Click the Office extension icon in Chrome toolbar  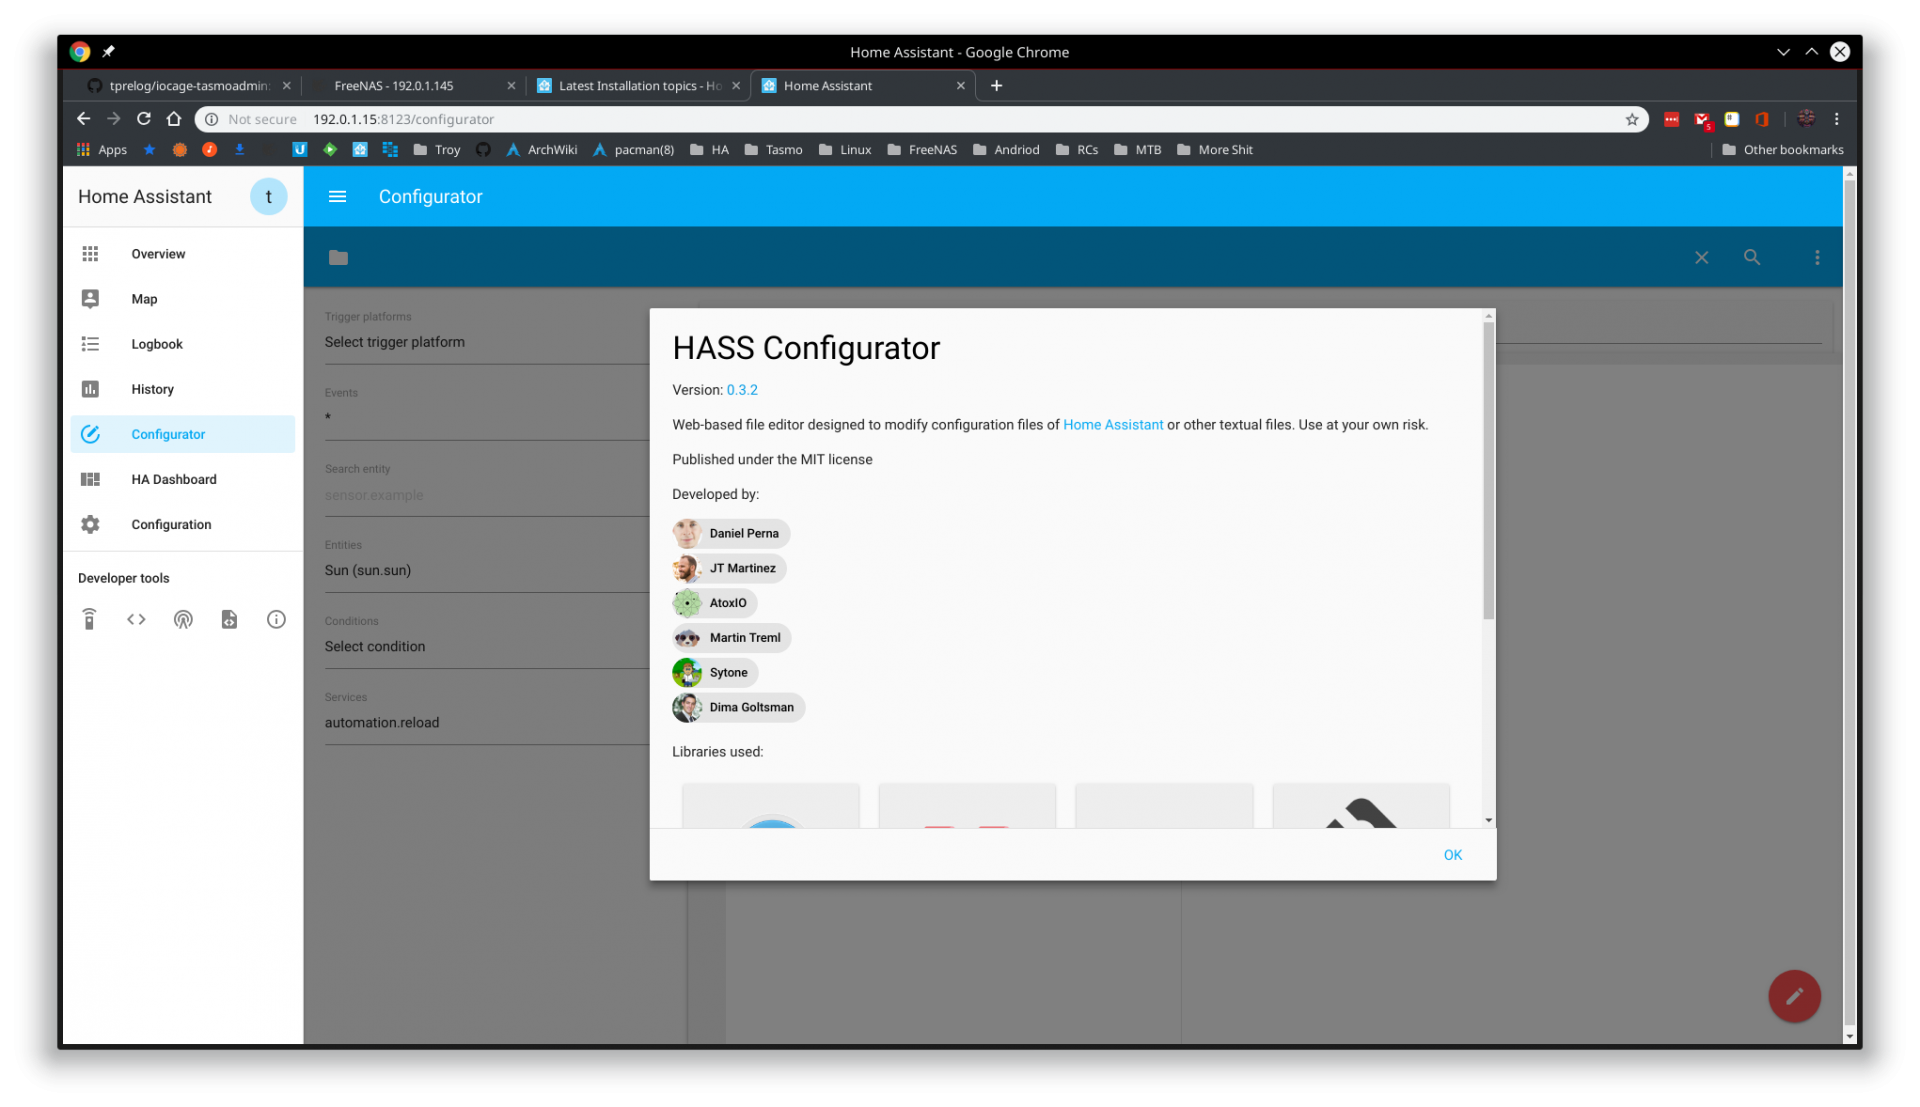click(x=1761, y=119)
